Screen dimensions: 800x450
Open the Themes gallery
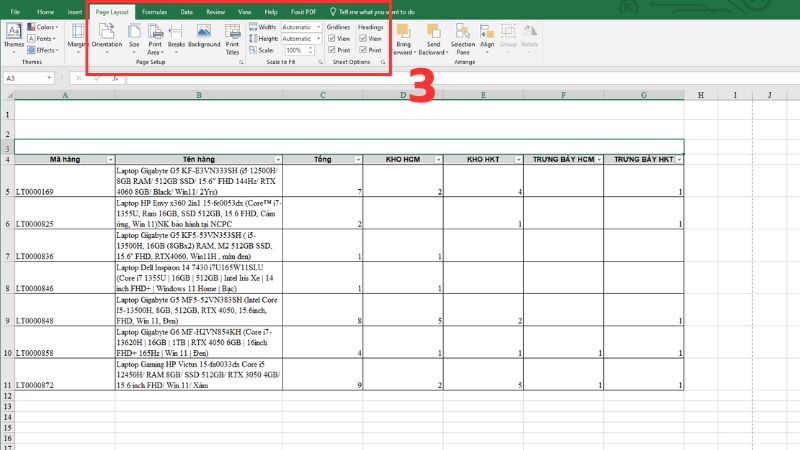pyautogui.click(x=13, y=38)
